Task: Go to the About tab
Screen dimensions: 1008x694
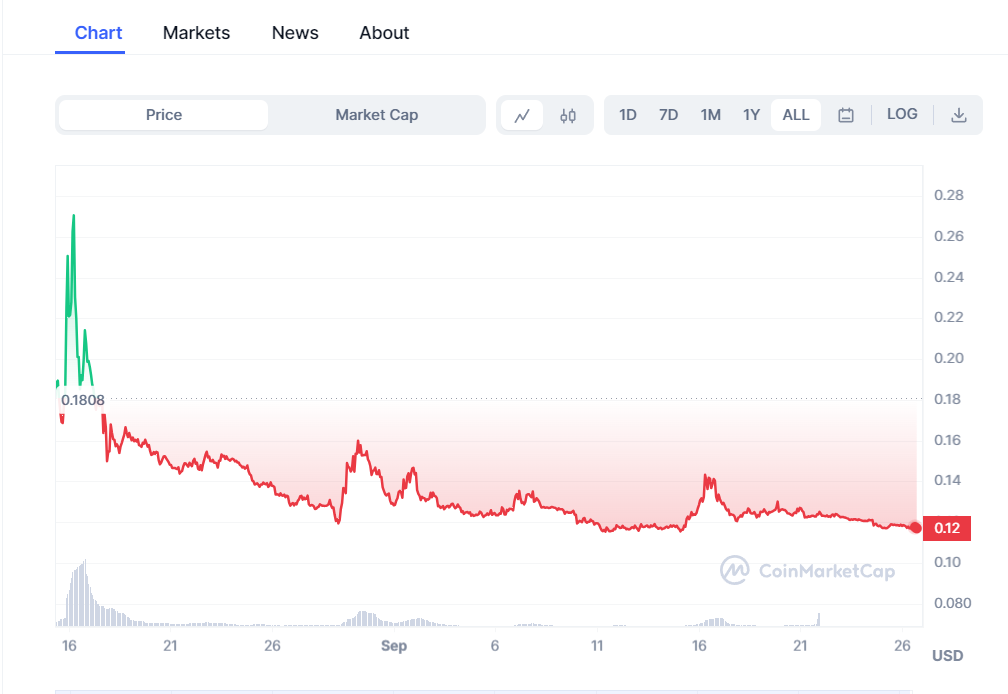Action: click(x=384, y=33)
